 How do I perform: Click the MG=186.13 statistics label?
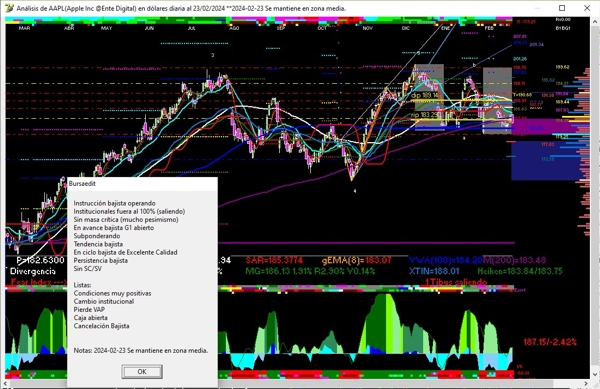point(310,271)
